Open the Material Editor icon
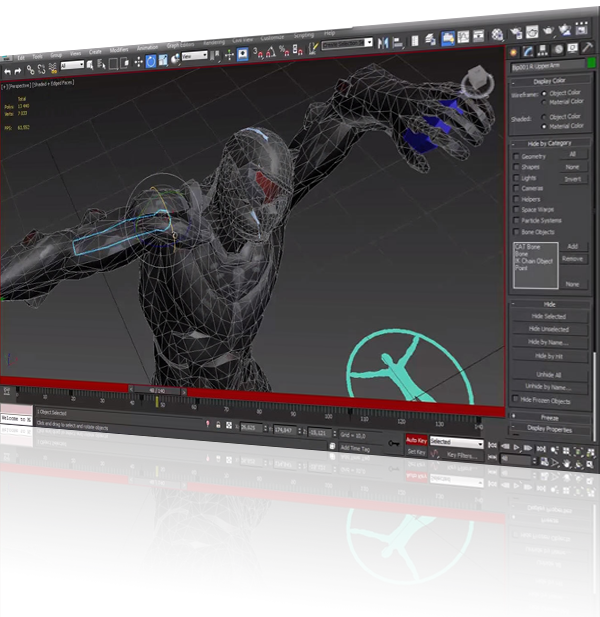The width and height of the screenshot is (600, 617). pyautogui.click(x=497, y=35)
